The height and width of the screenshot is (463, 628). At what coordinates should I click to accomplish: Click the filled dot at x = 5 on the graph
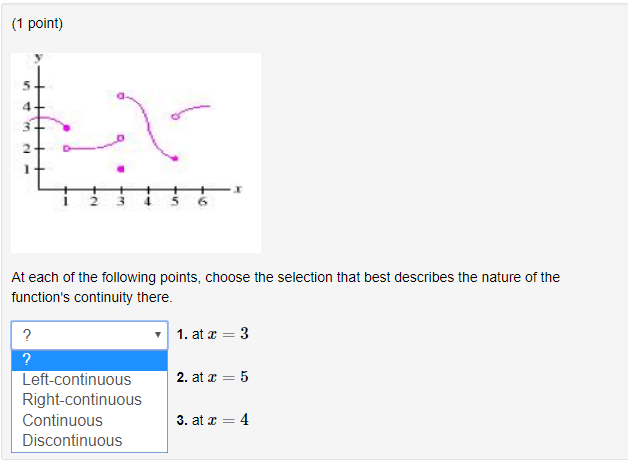(x=175, y=158)
